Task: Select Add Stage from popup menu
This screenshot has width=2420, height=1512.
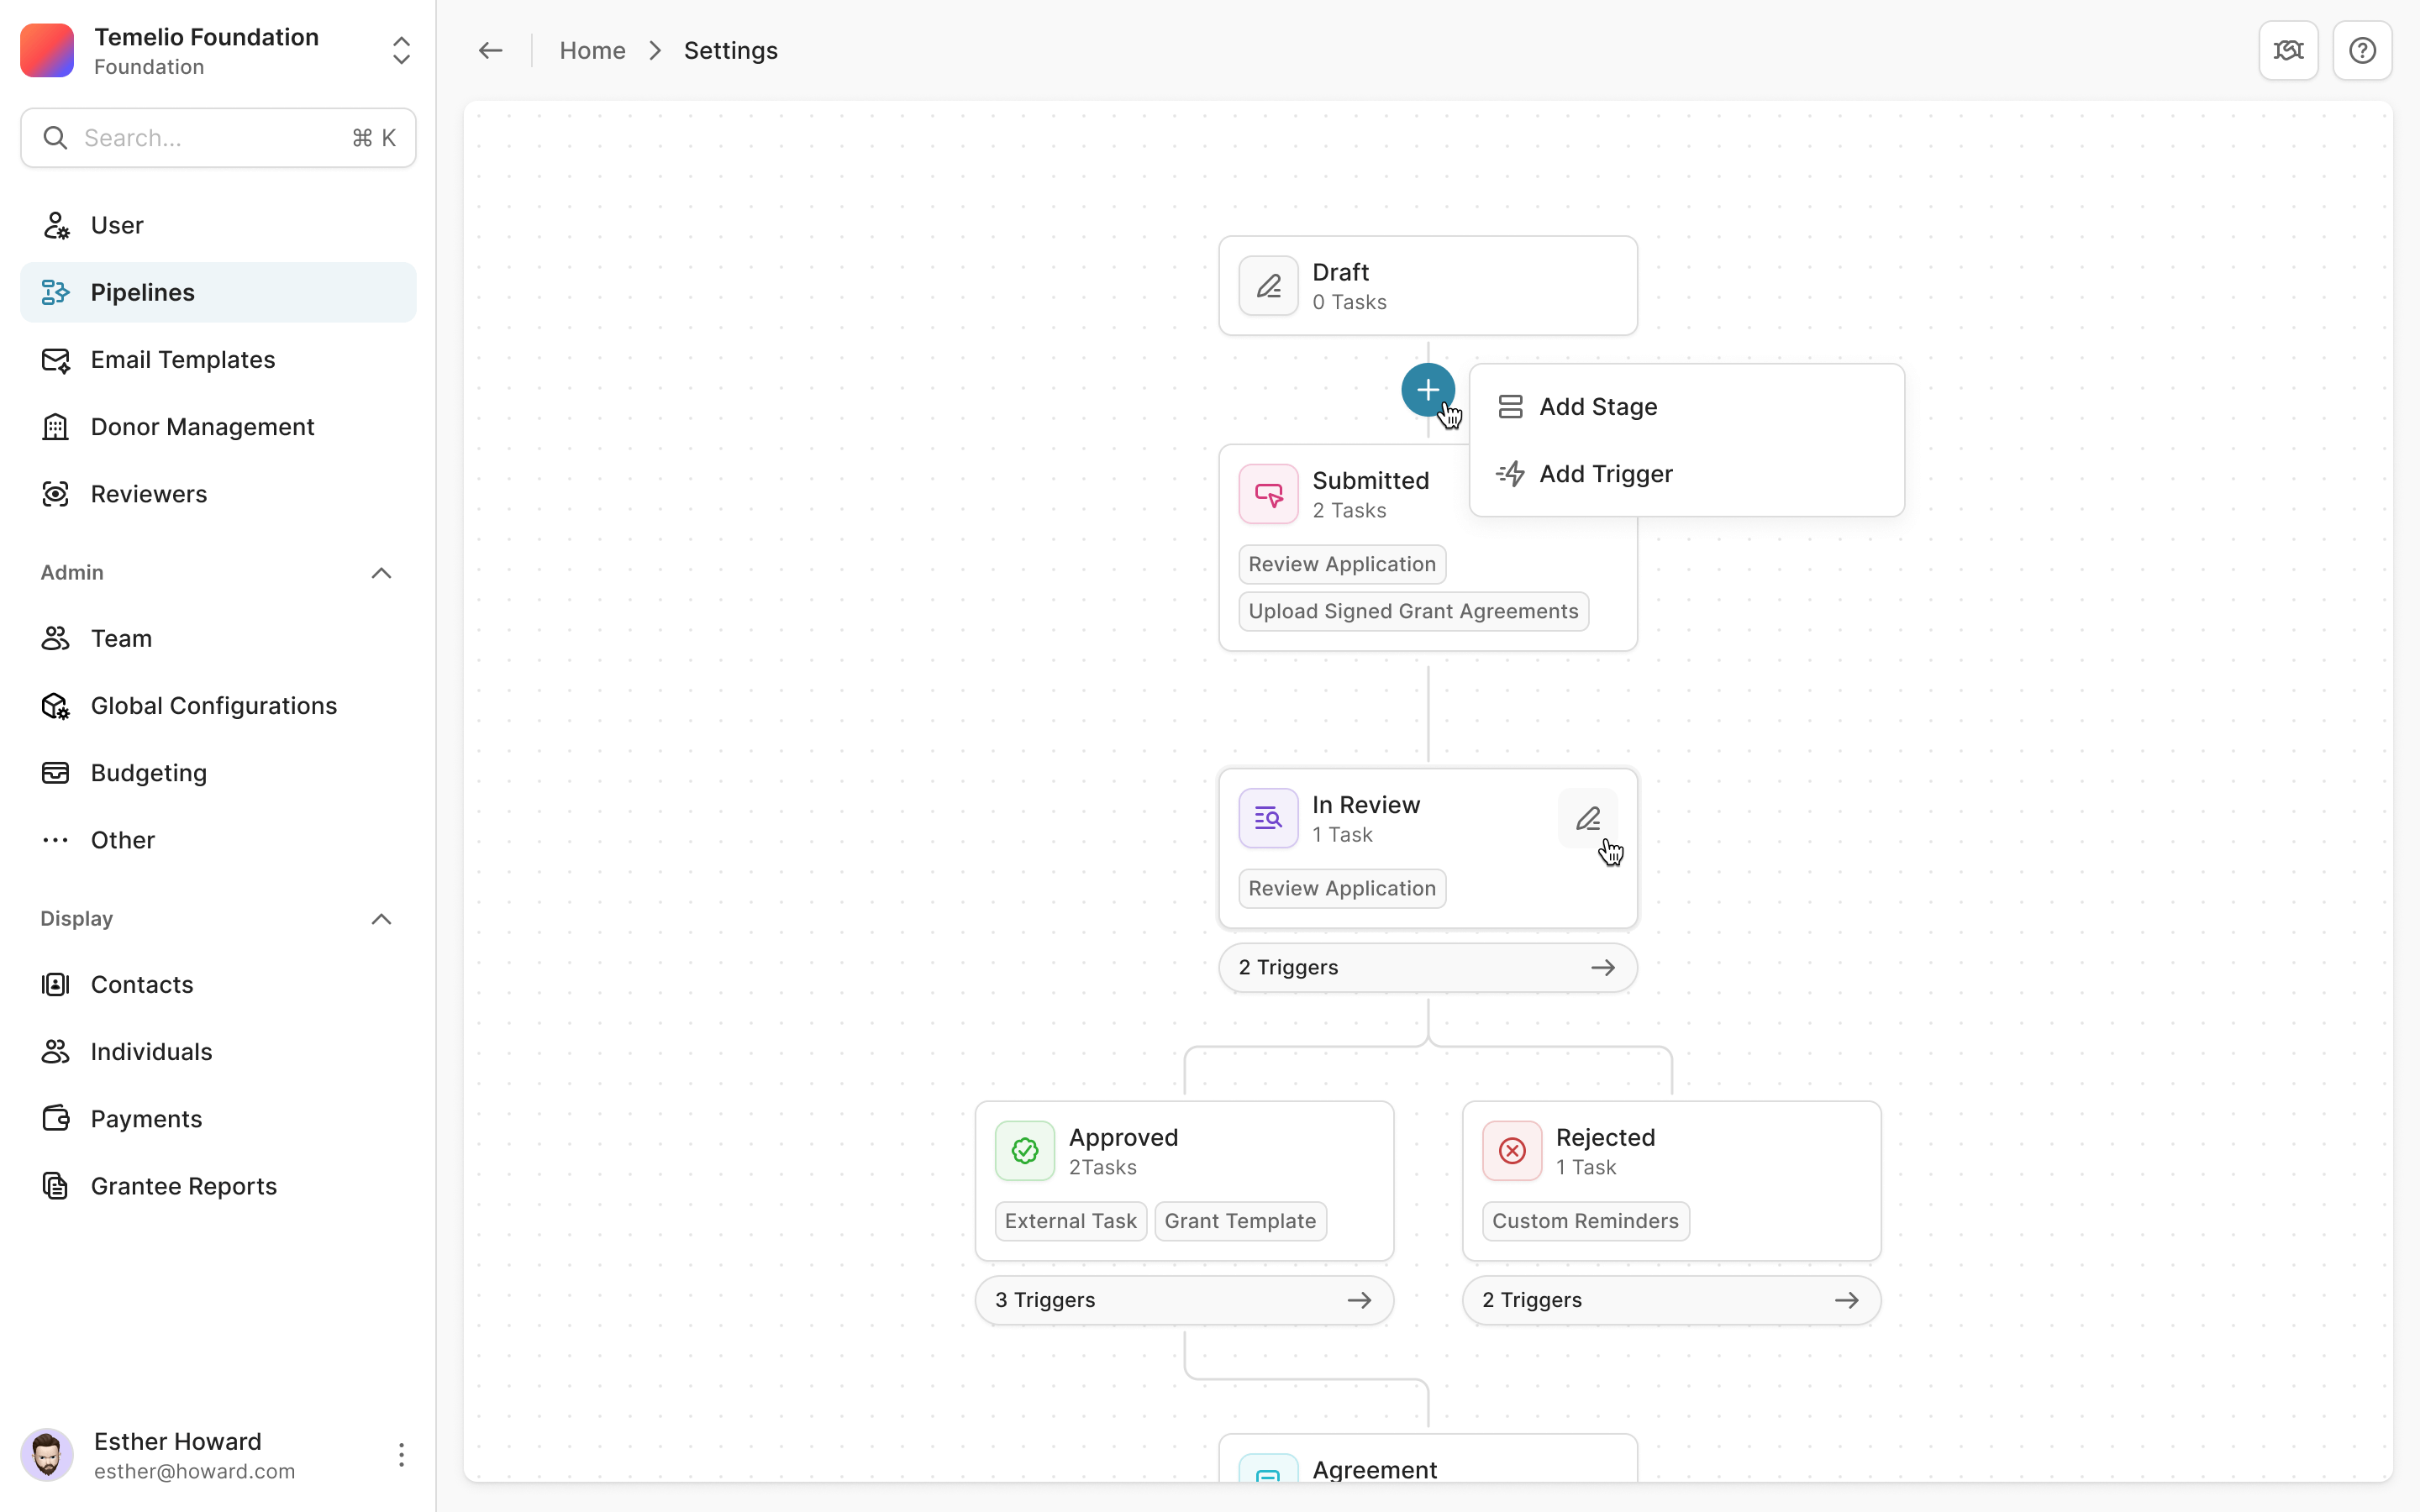Action: click(x=1597, y=407)
